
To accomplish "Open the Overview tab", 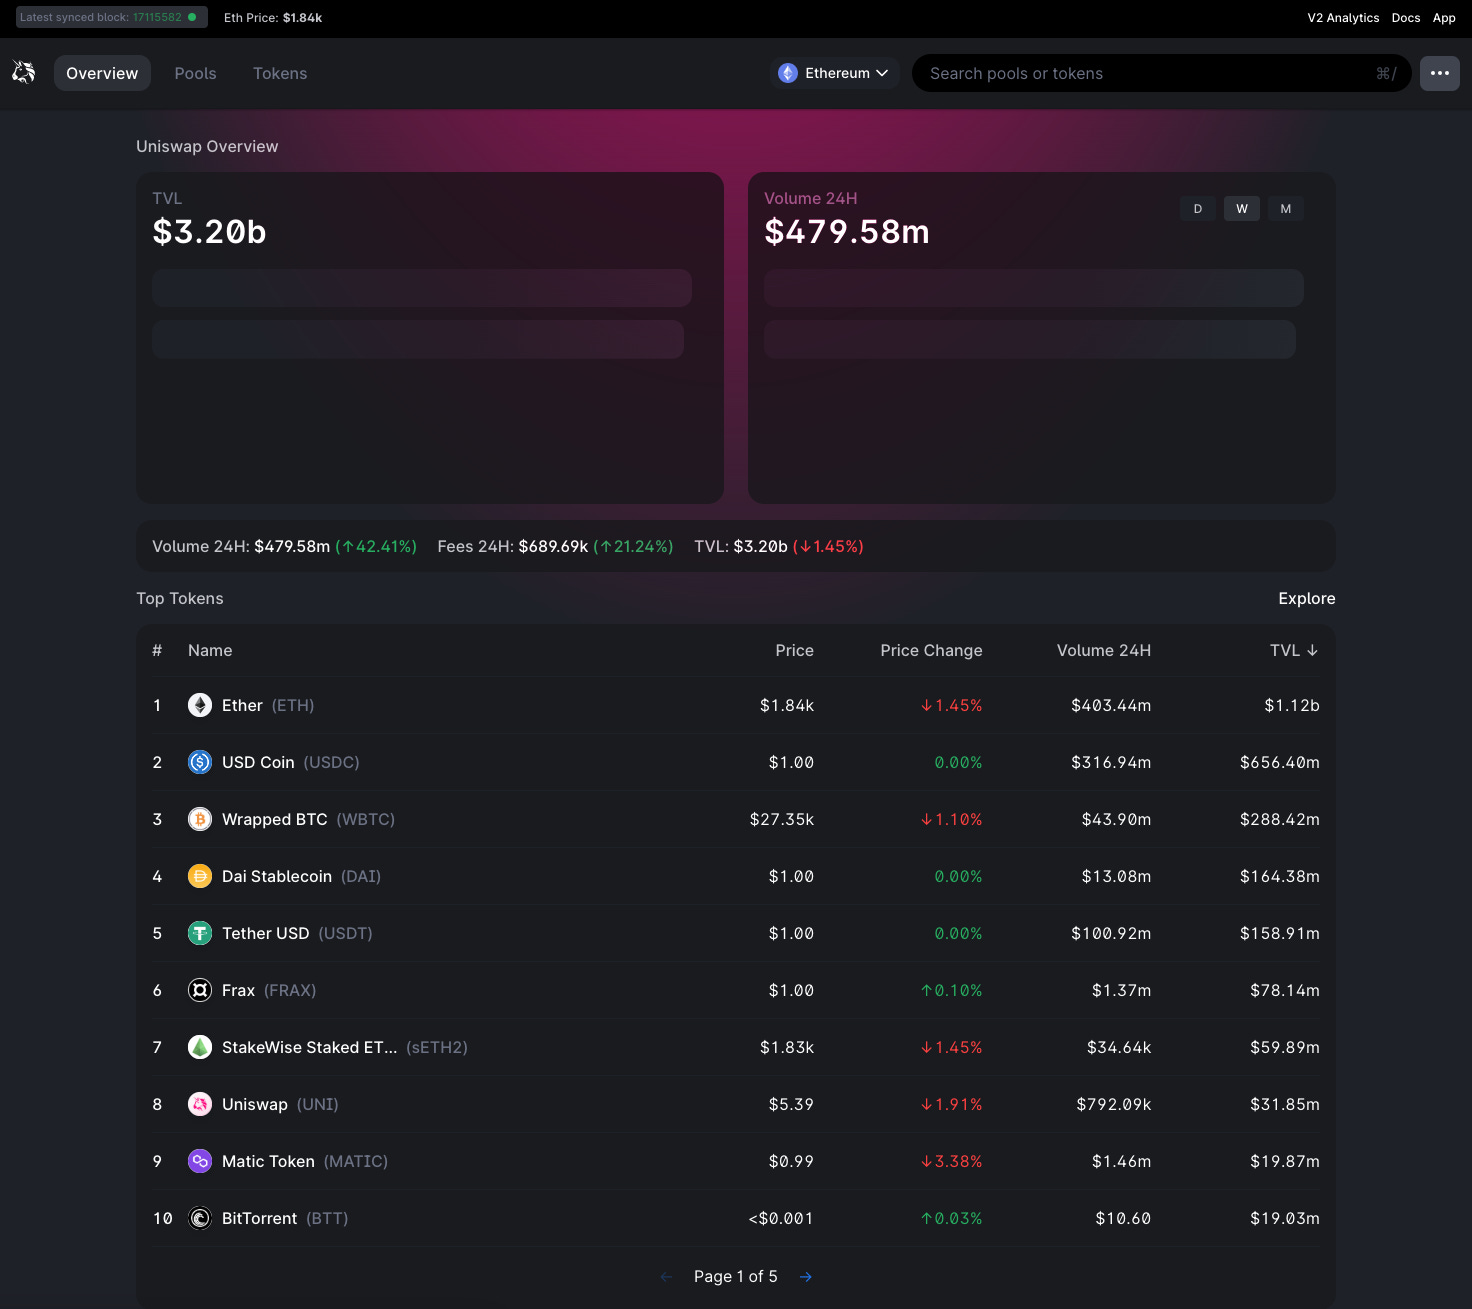I will click(102, 73).
